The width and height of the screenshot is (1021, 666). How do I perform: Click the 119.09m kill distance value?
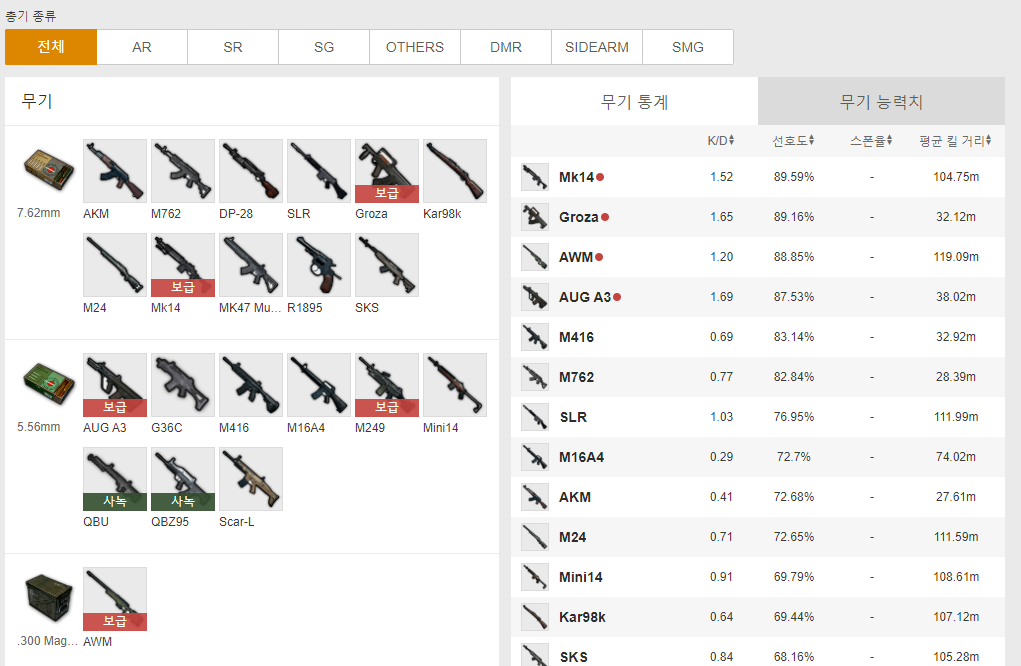coord(956,257)
